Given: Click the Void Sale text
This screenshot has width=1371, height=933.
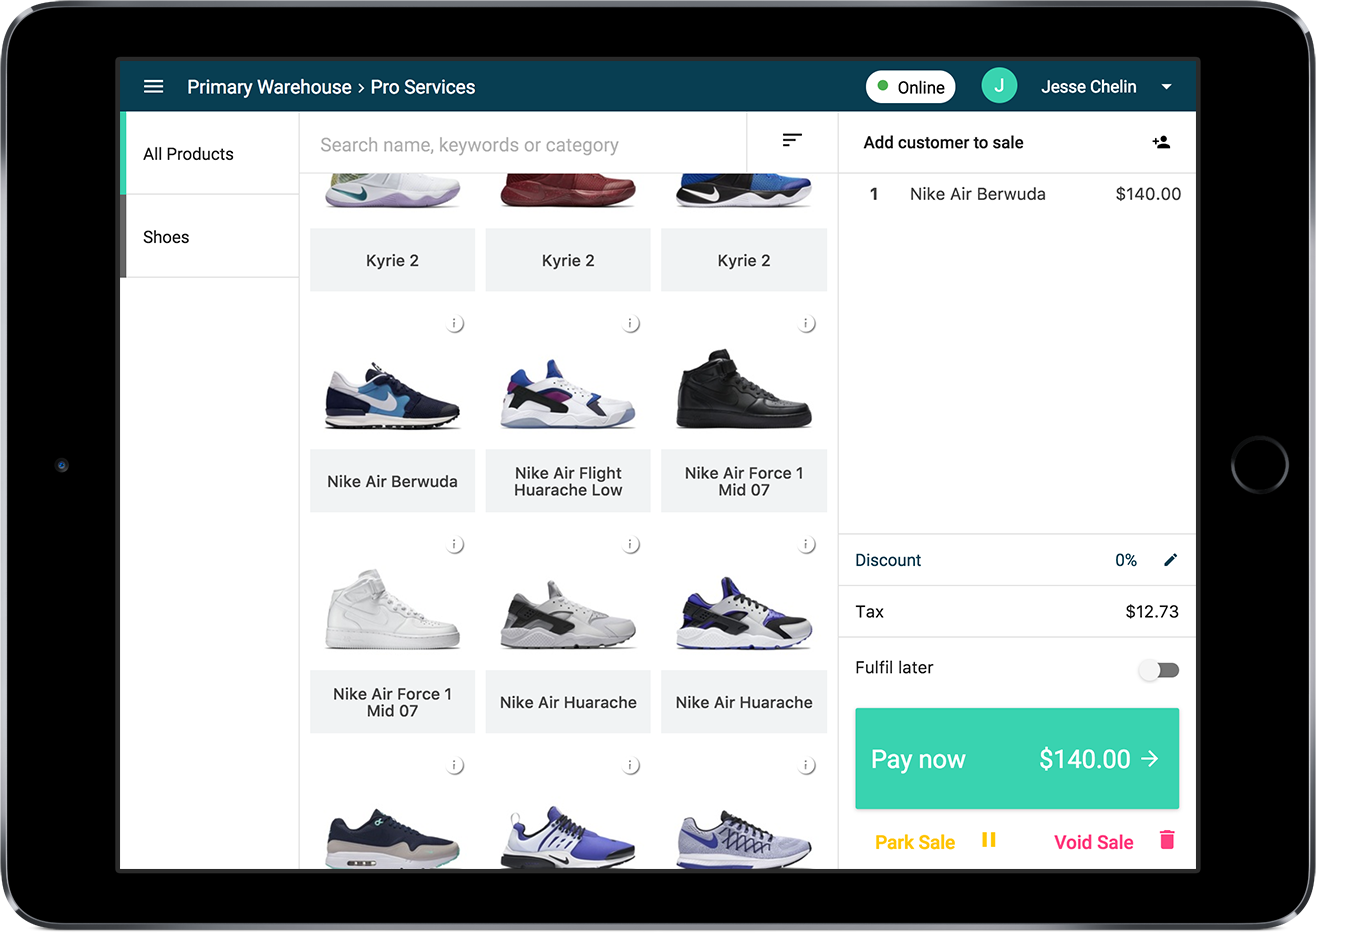Looking at the screenshot, I should pyautogui.click(x=1094, y=842).
